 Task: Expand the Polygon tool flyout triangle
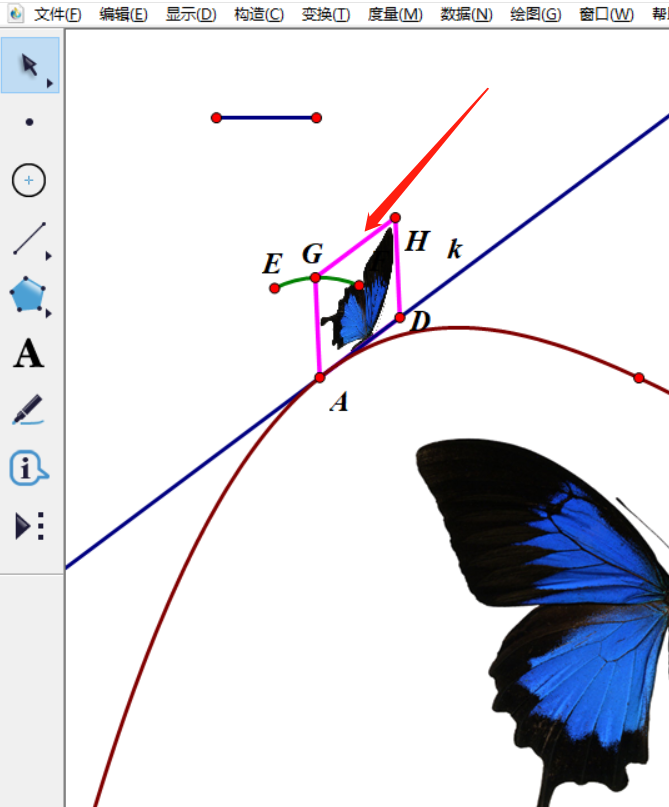tap(48, 313)
